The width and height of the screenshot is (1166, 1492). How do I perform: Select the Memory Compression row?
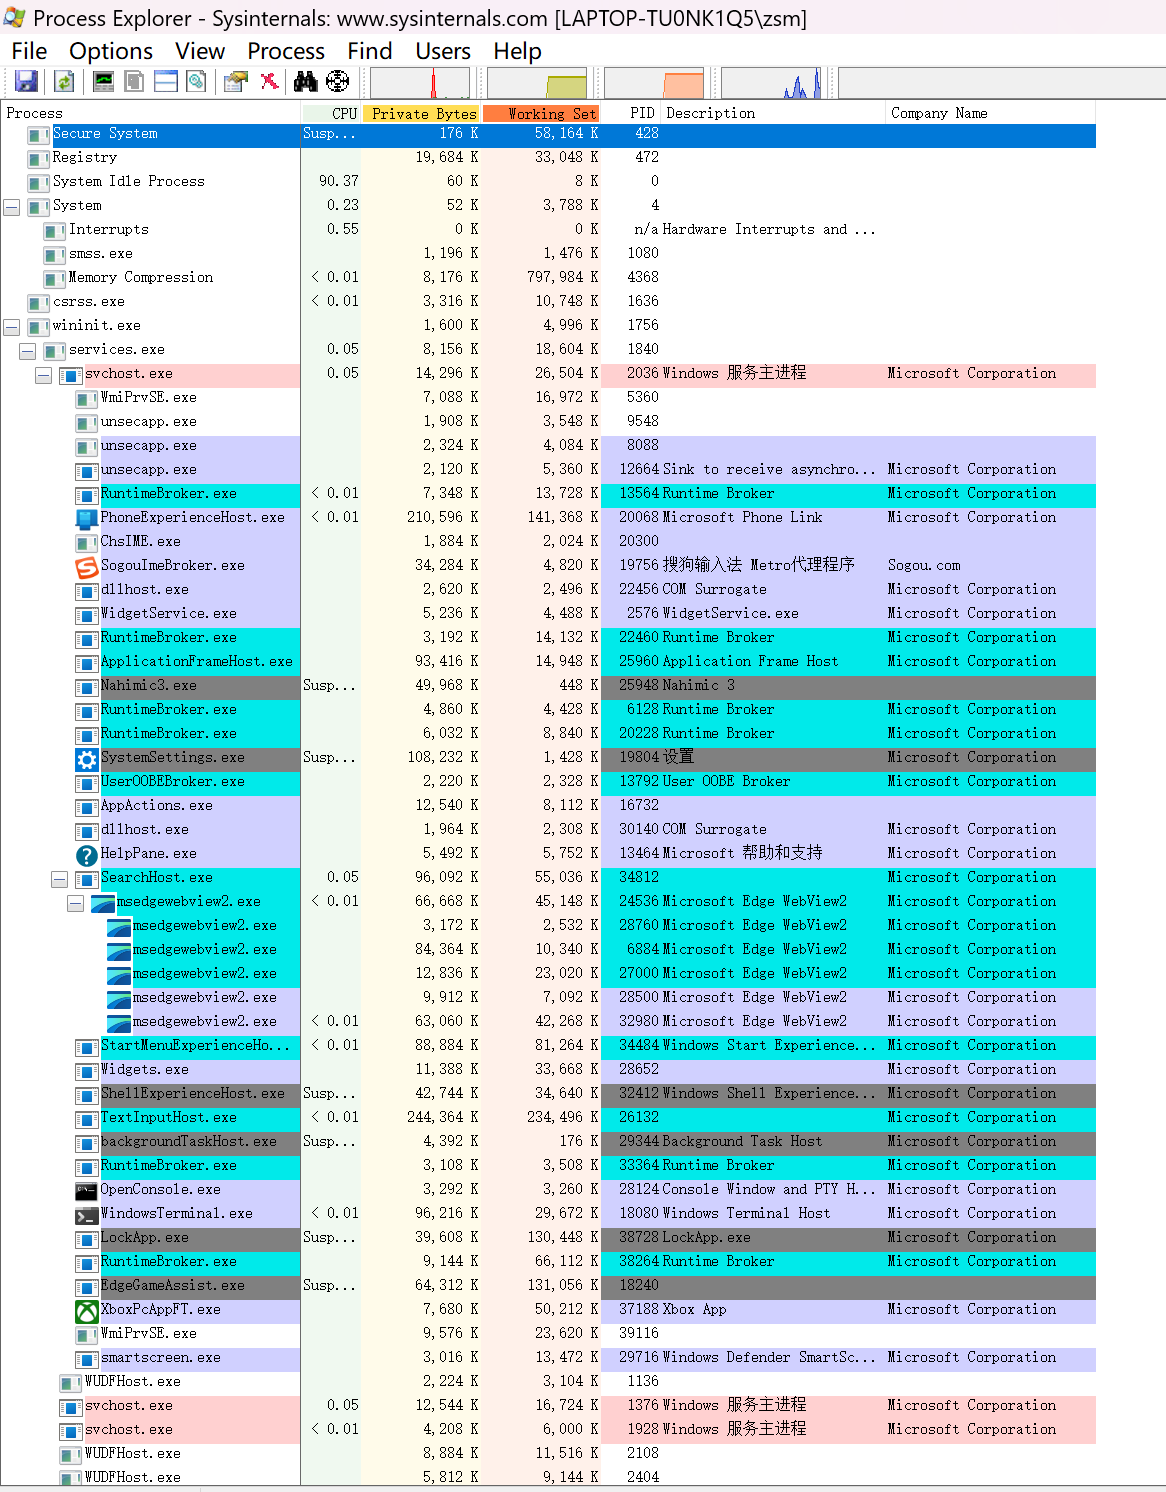point(548,278)
